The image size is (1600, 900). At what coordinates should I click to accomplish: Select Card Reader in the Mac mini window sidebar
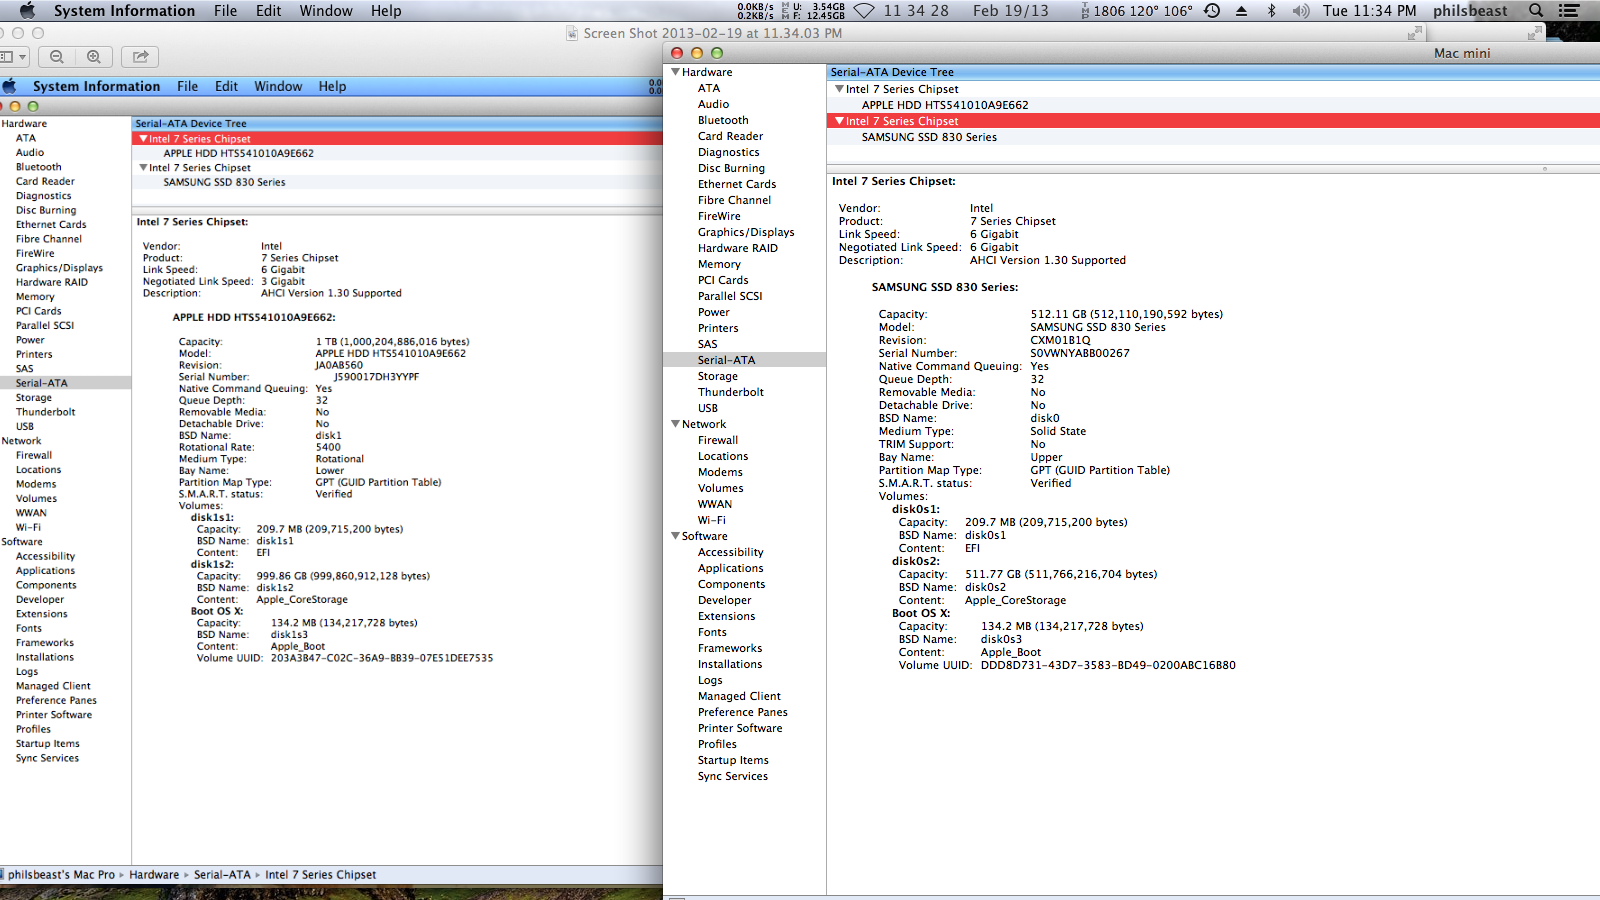(x=730, y=136)
